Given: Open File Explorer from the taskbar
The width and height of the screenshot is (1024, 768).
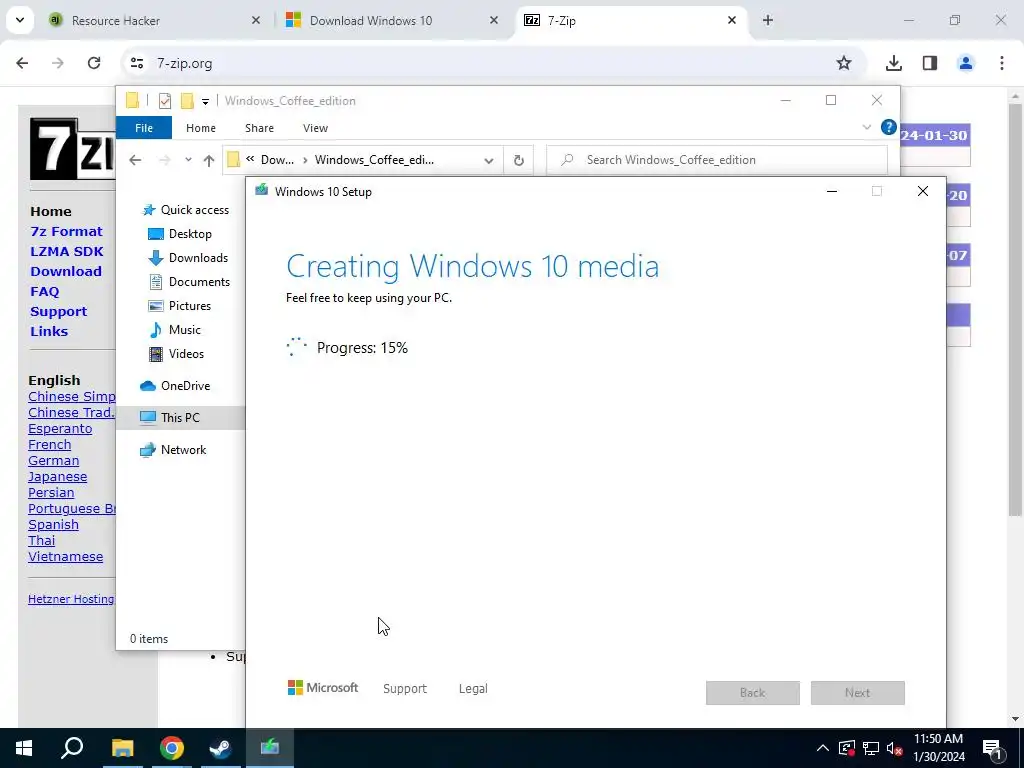Looking at the screenshot, I should pos(122,748).
